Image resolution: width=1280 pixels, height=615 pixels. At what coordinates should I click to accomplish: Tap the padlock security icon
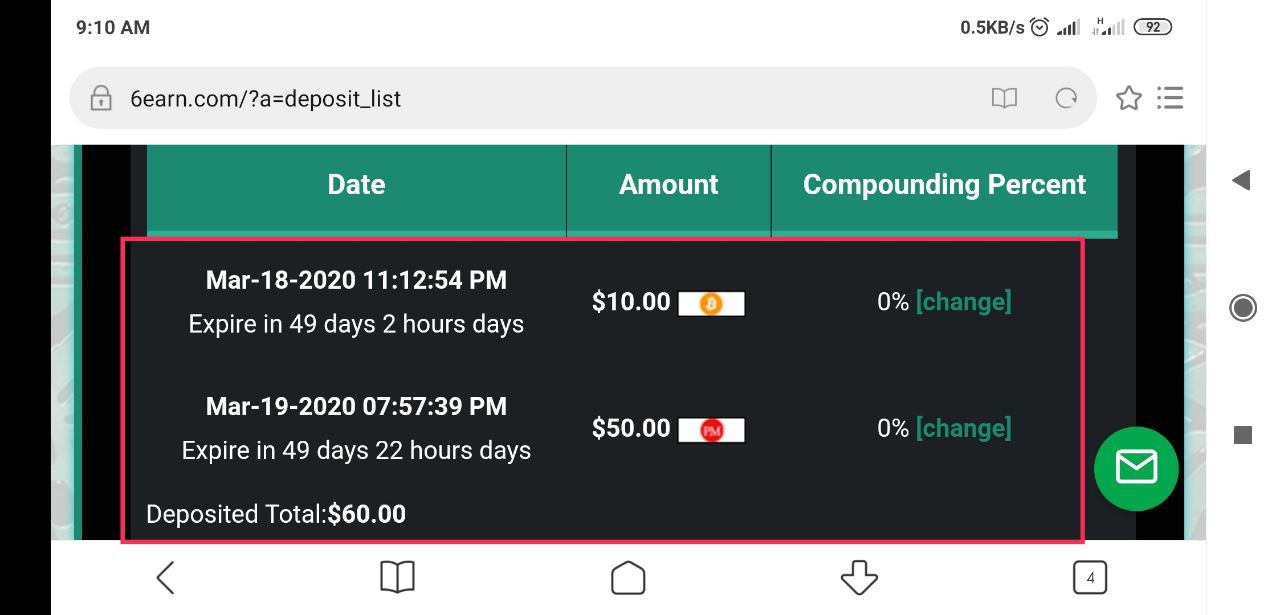100,98
